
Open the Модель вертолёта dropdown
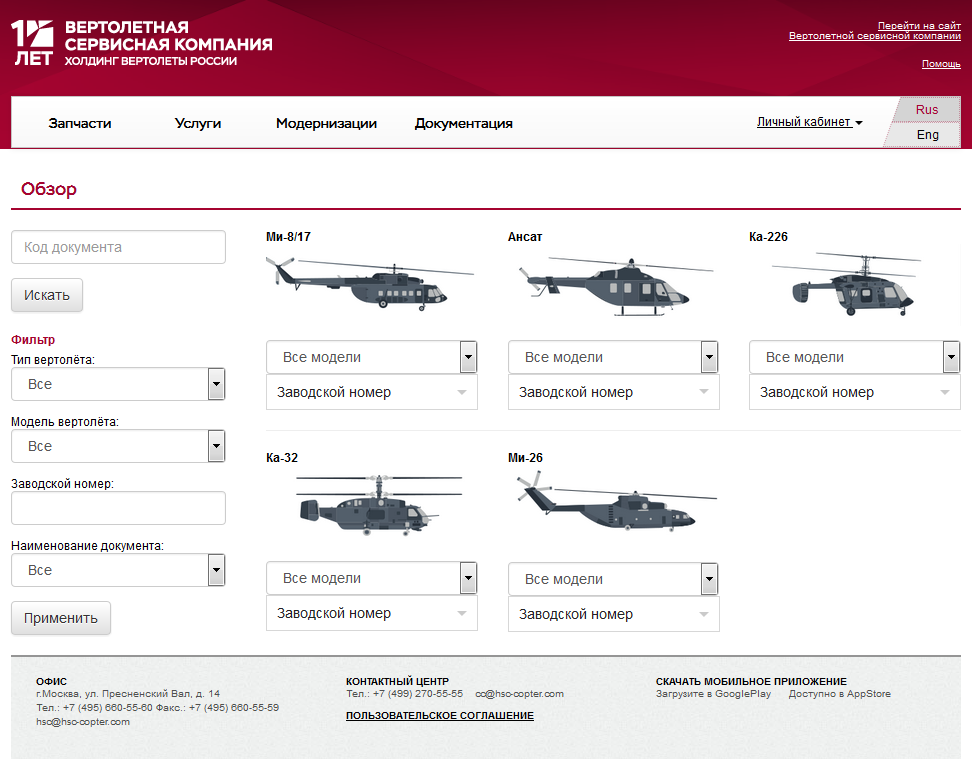tap(118, 446)
